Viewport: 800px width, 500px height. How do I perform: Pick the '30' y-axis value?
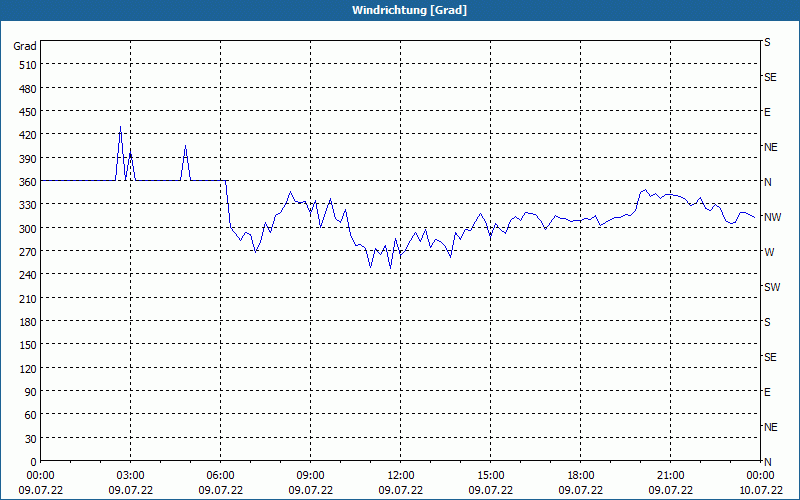31,439
